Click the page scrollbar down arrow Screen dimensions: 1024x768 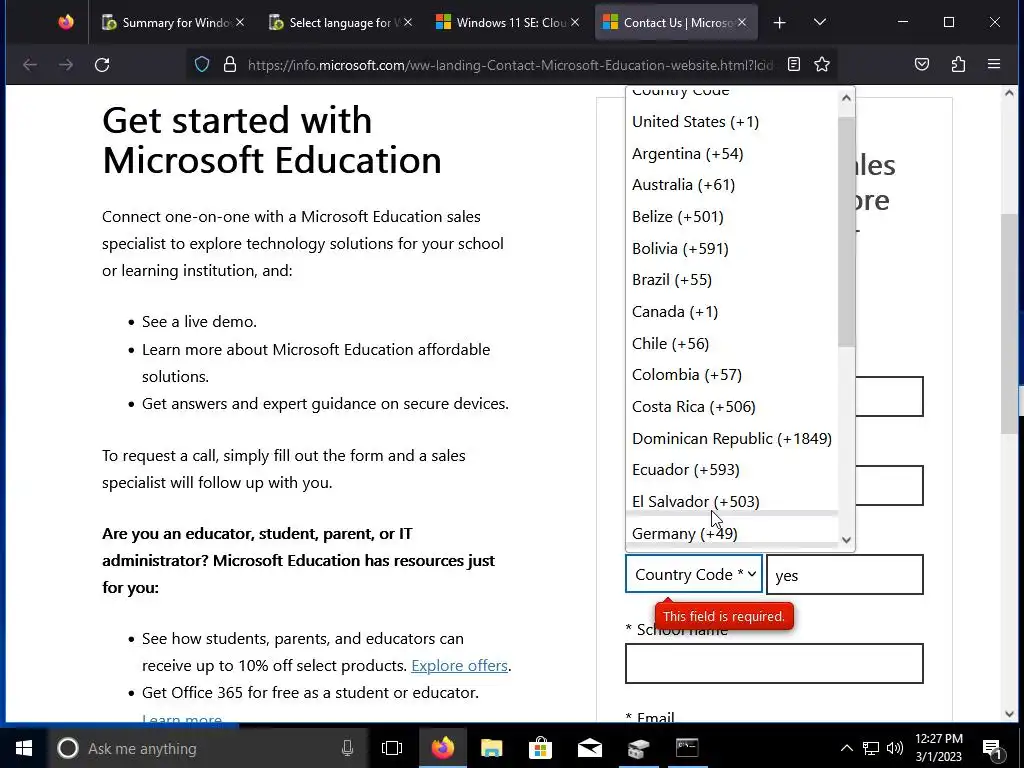pos(1009,714)
